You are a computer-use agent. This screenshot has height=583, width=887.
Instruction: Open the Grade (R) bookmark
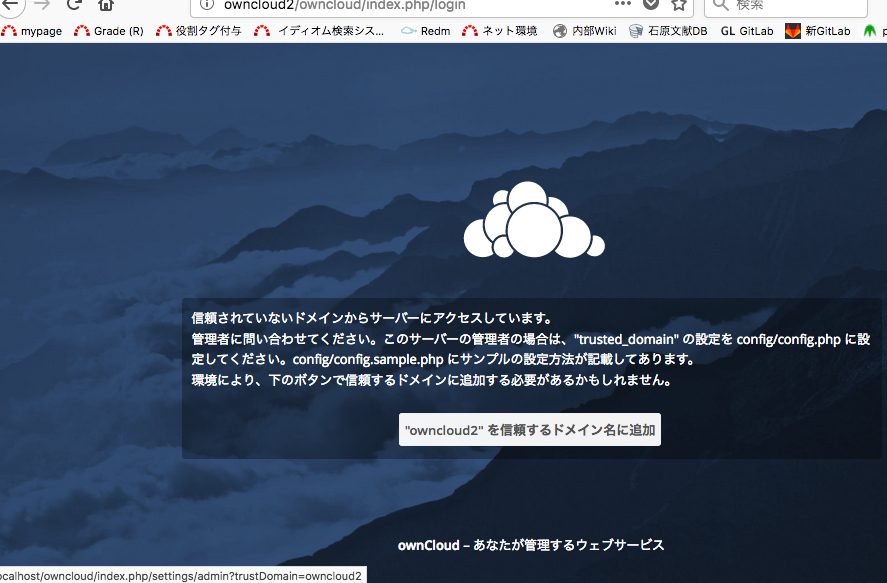coord(109,31)
